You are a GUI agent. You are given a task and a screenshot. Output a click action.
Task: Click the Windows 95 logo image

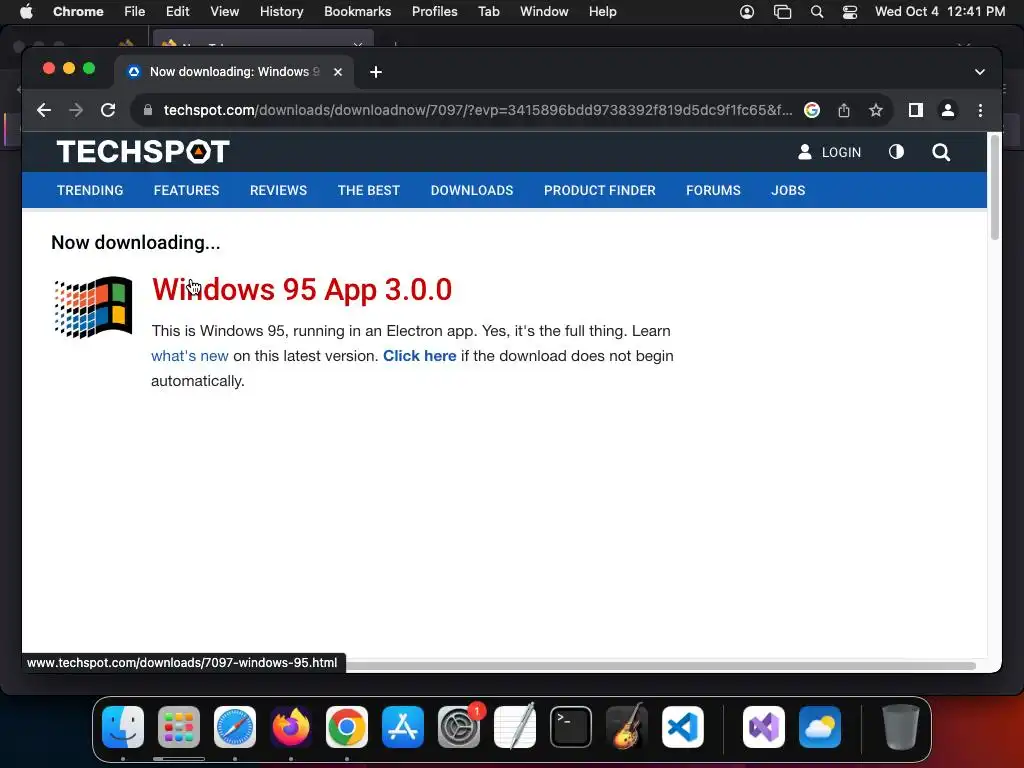tap(93, 307)
